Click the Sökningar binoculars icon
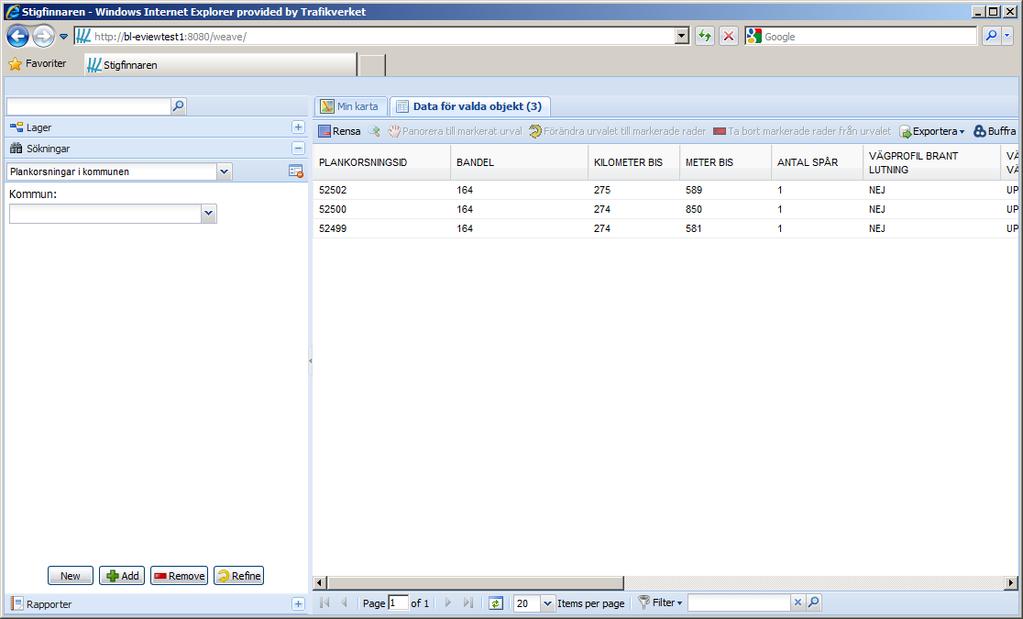This screenshot has width=1023, height=619. point(16,148)
